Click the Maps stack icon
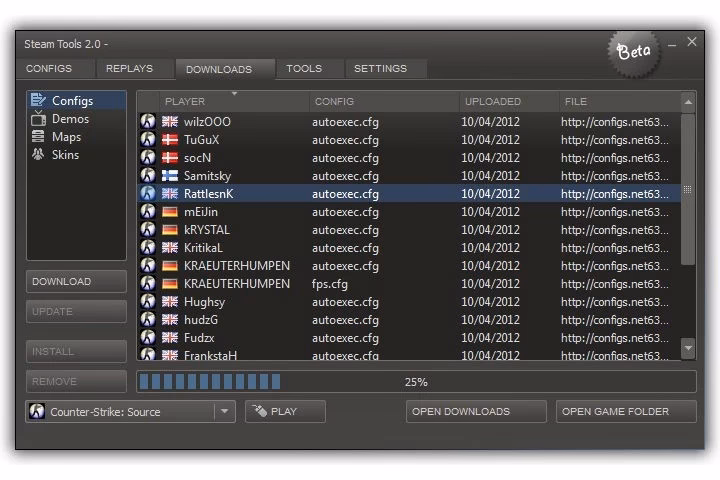This screenshot has height=480, width=720. (38, 136)
